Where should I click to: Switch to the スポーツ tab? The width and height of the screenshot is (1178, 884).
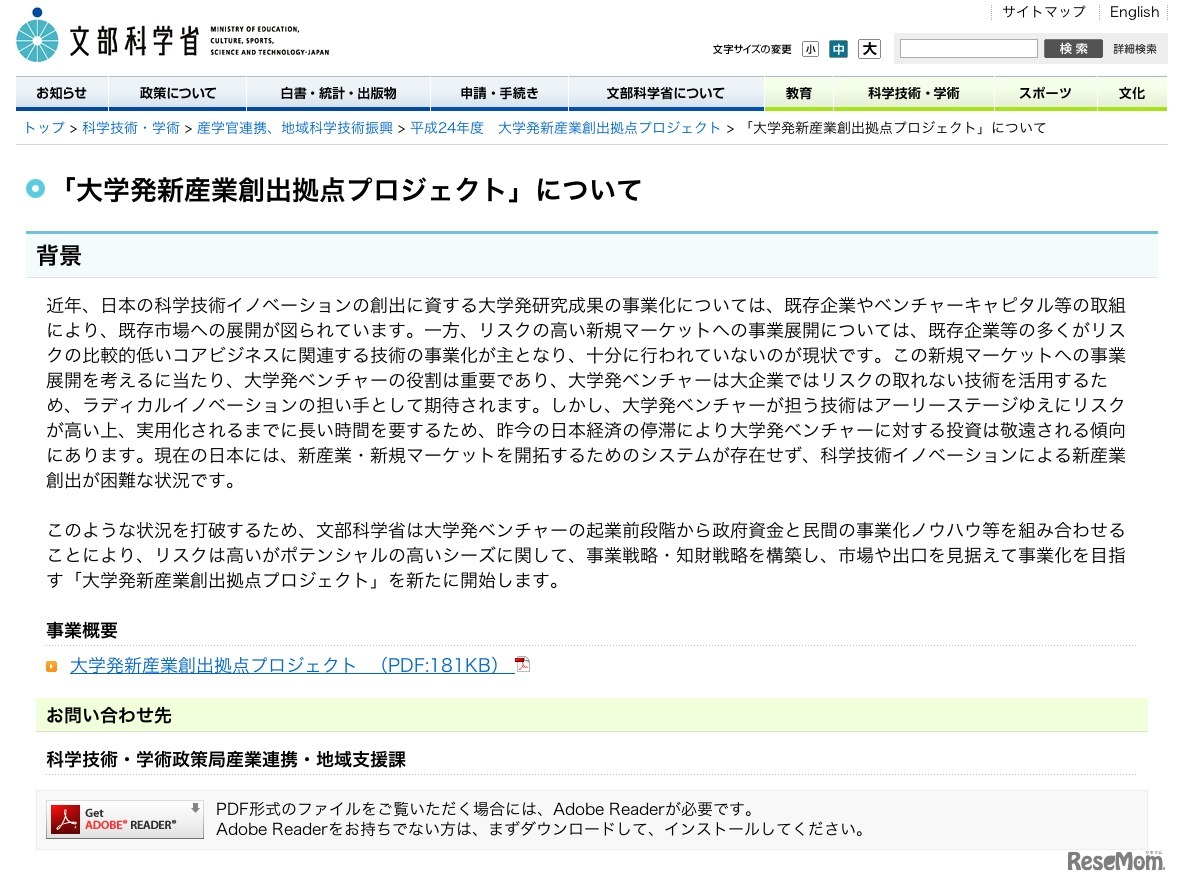tap(1044, 92)
